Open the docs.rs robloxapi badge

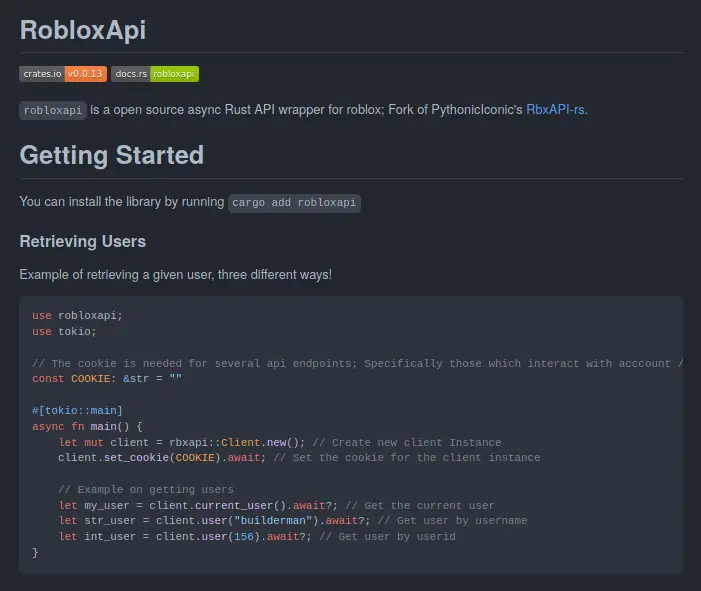[155, 73]
